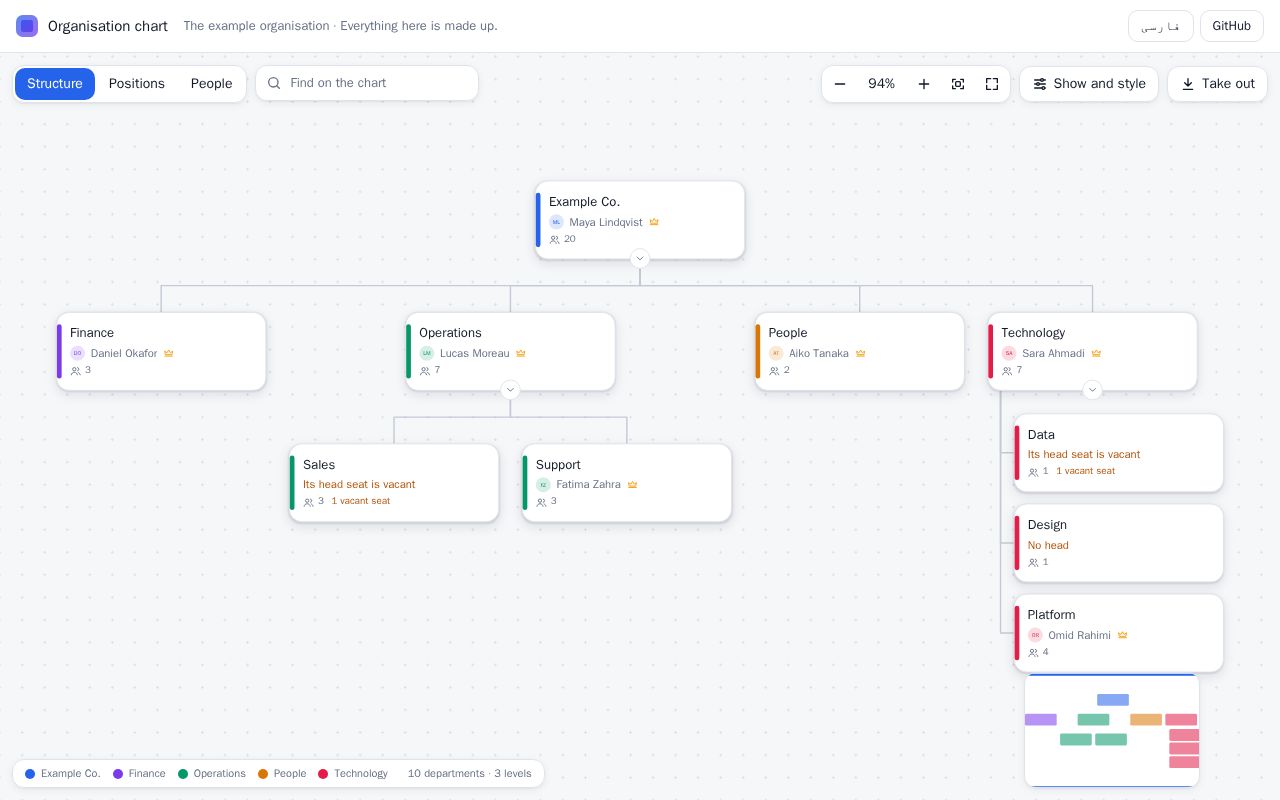
Task: Zoom out with the minus icon
Action: [840, 84]
